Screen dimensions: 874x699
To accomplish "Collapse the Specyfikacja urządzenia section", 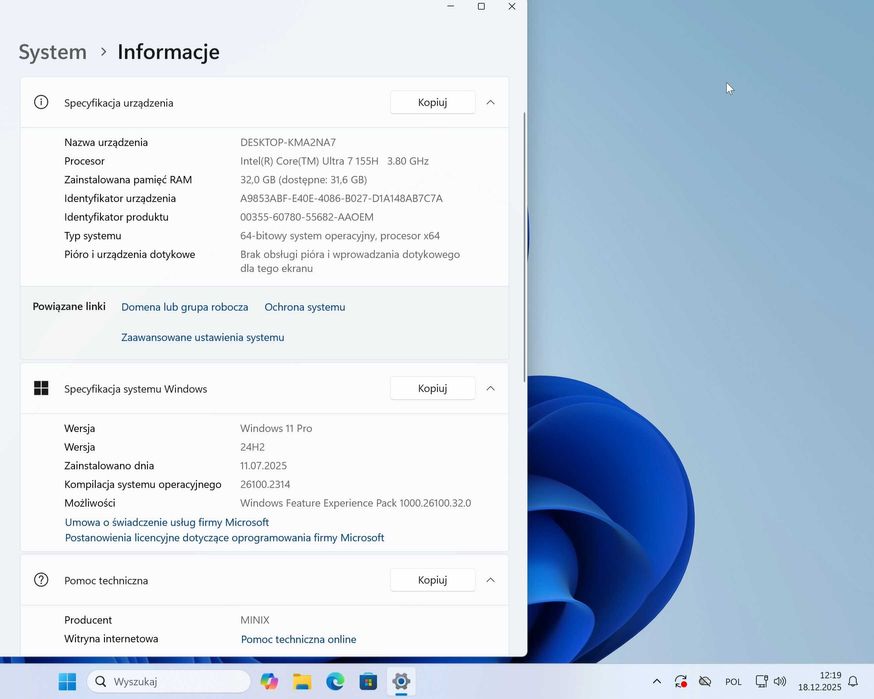I will 491,102.
